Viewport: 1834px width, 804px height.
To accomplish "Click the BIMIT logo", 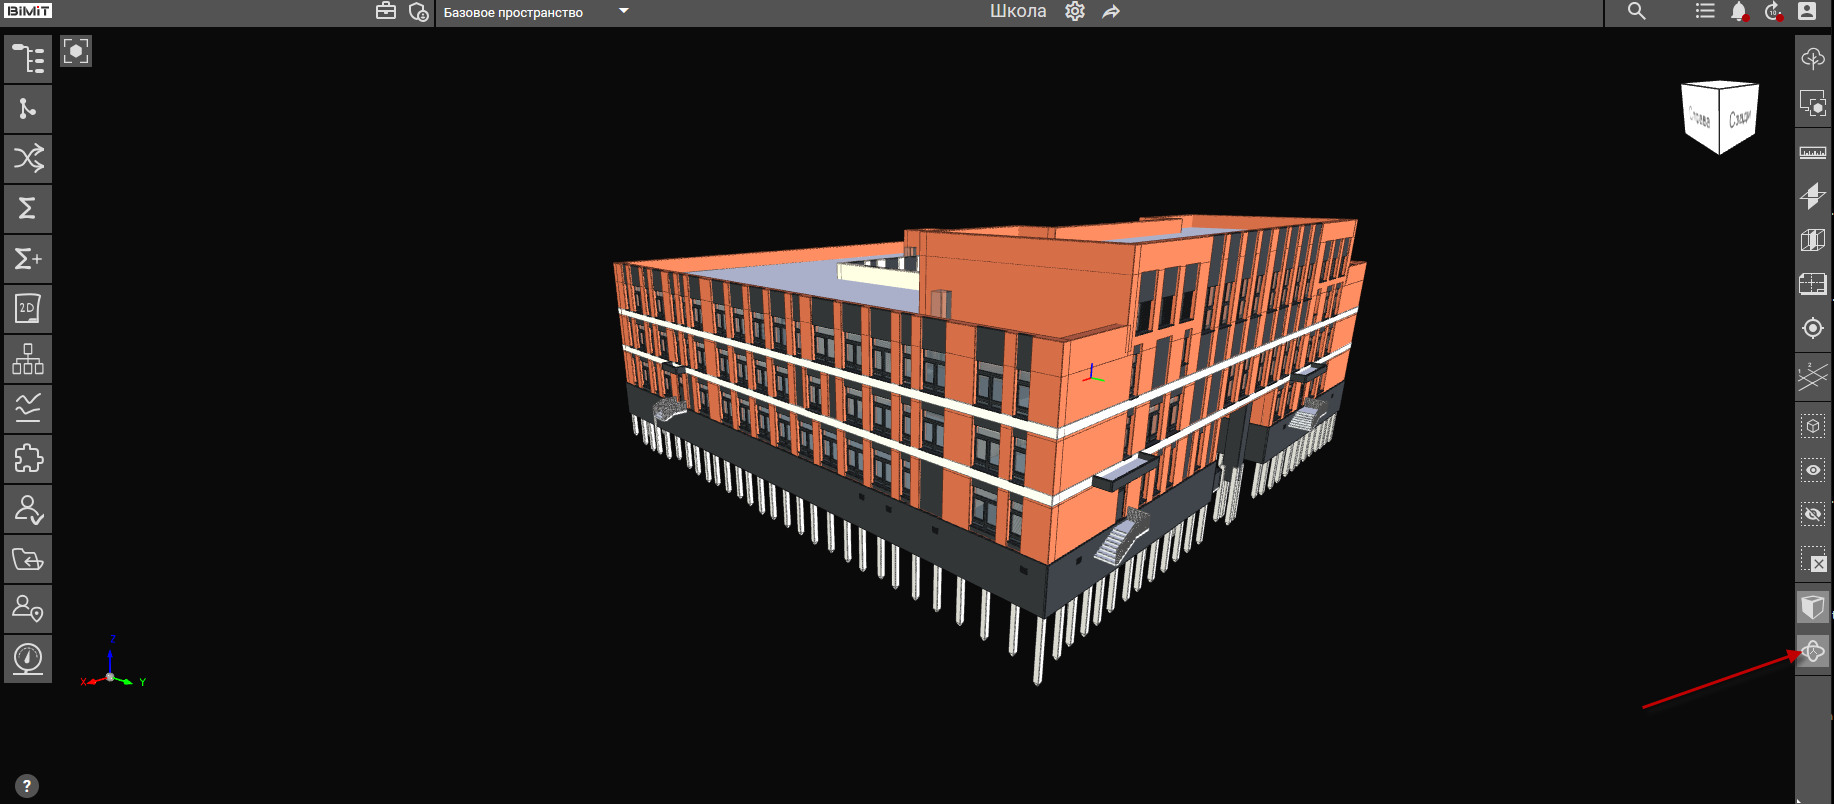I will click(28, 11).
